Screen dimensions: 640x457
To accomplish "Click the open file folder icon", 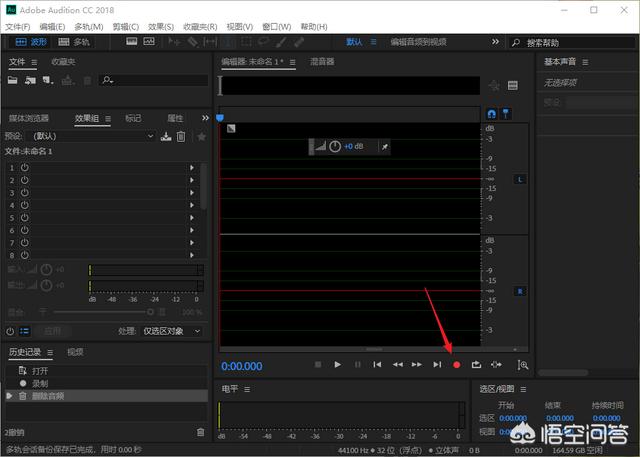I will [x=14, y=79].
